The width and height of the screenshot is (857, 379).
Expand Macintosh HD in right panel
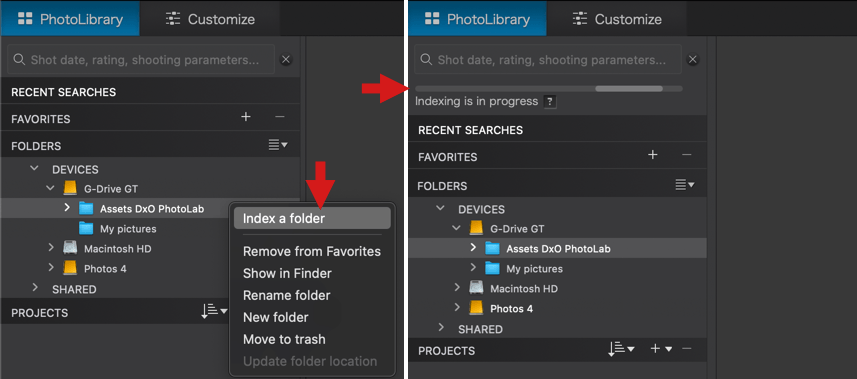pyautogui.click(x=457, y=288)
